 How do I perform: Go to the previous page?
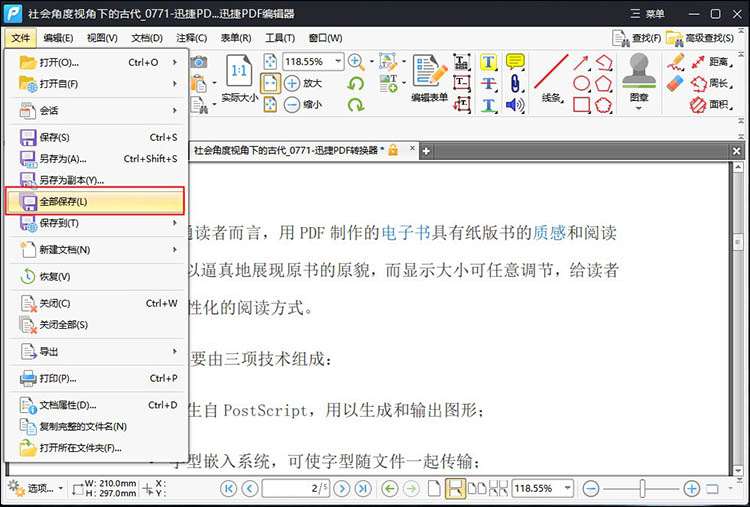point(250,488)
